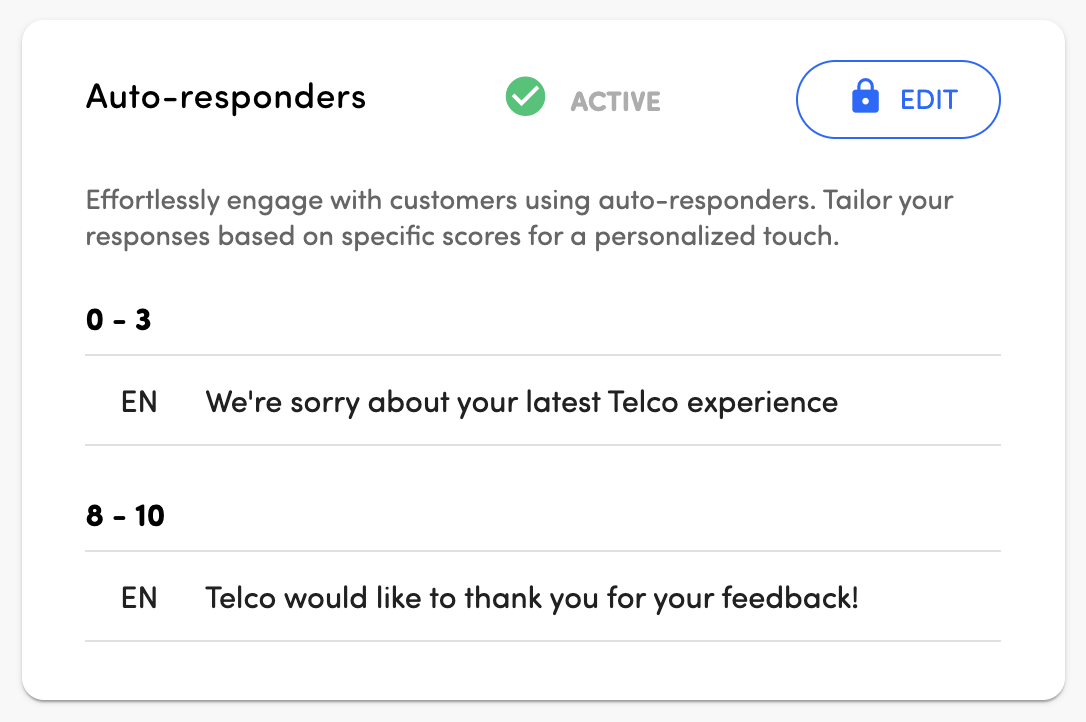Click the lock icon on the Edit button
The image size is (1086, 722).
pyautogui.click(x=863, y=99)
